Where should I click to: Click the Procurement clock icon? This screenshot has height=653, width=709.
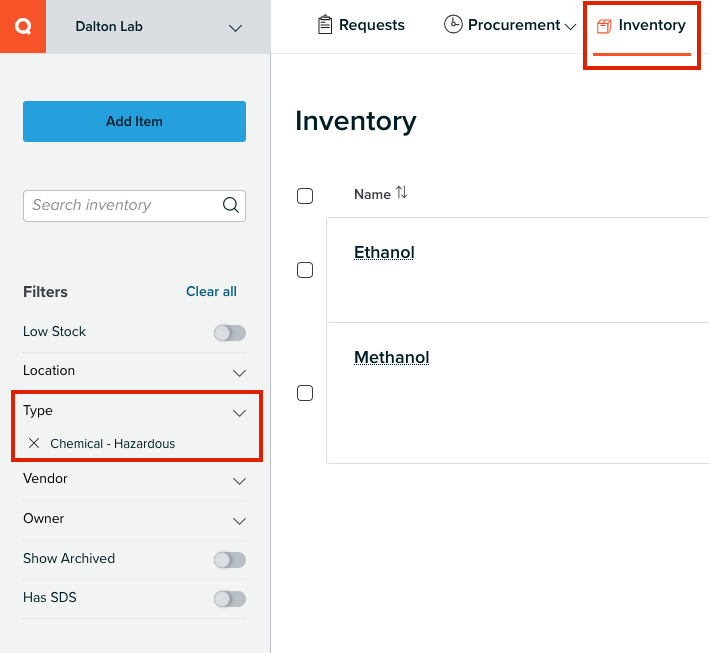point(453,24)
